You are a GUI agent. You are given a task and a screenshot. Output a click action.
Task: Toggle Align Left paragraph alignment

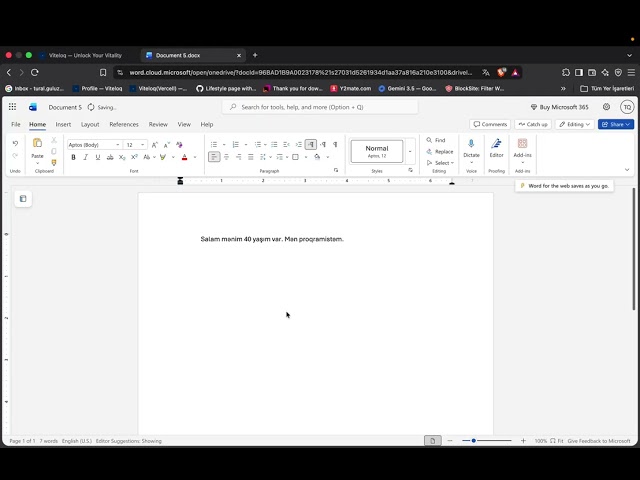point(214,157)
